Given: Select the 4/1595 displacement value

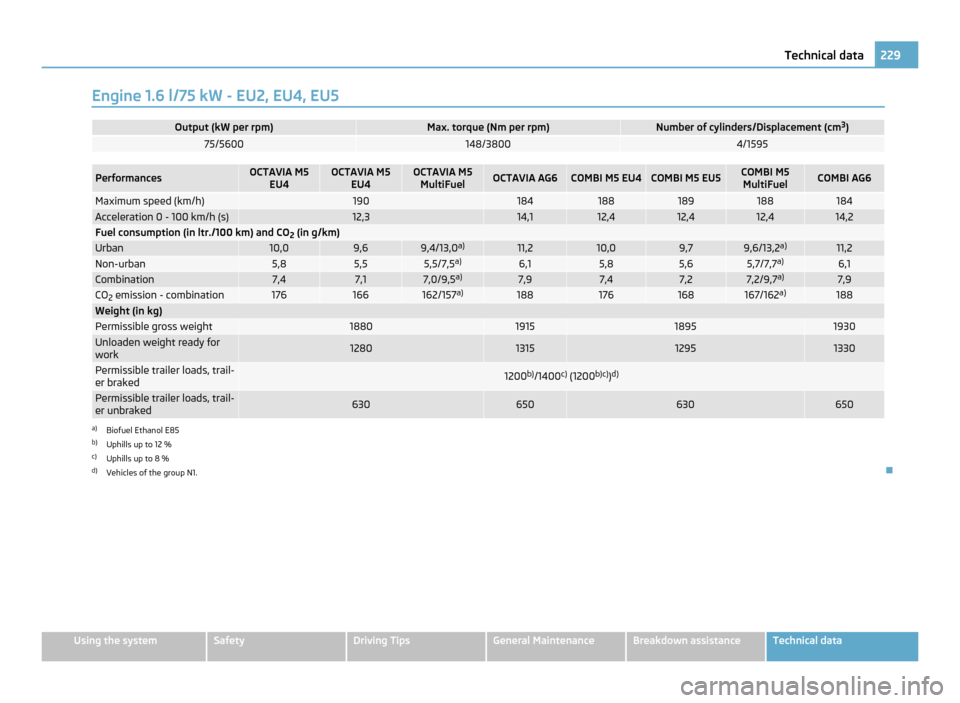Looking at the screenshot, I should (x=752, y=144).
